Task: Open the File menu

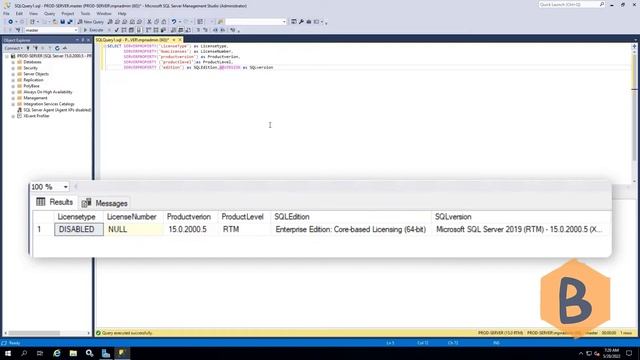Action: tap(6, 13)
